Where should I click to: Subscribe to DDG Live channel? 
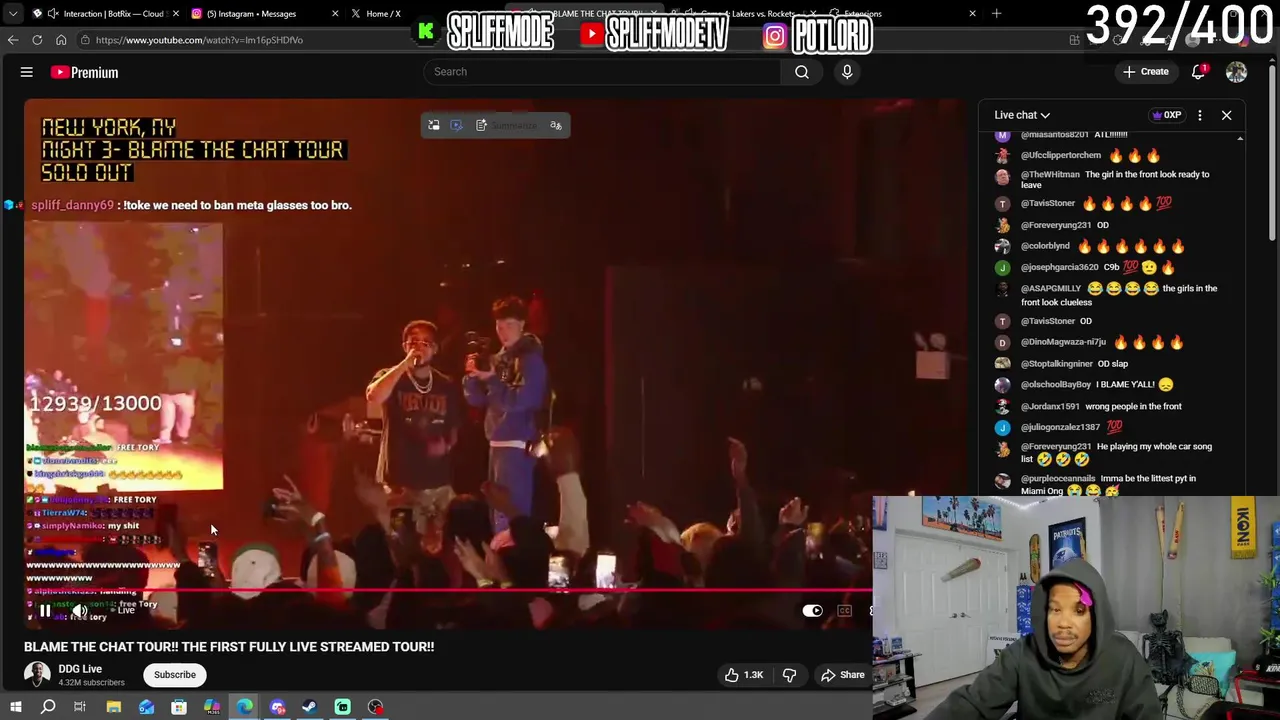click(x=175, y=675)
